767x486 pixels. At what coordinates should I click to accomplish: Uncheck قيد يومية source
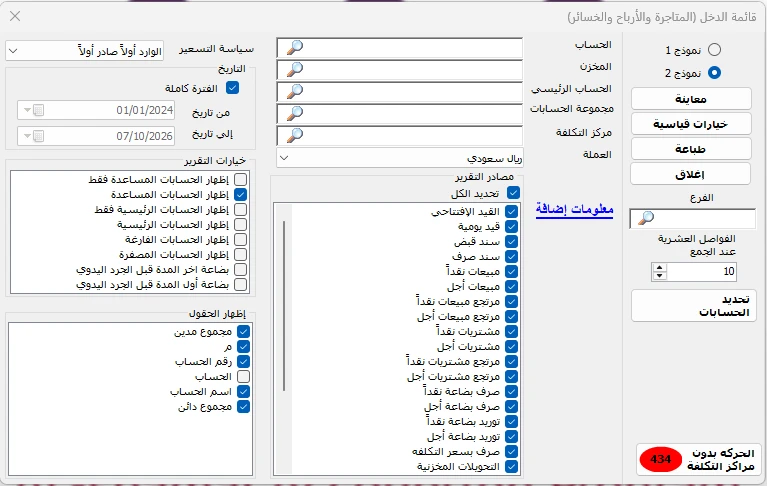click(x=512, y=226)
